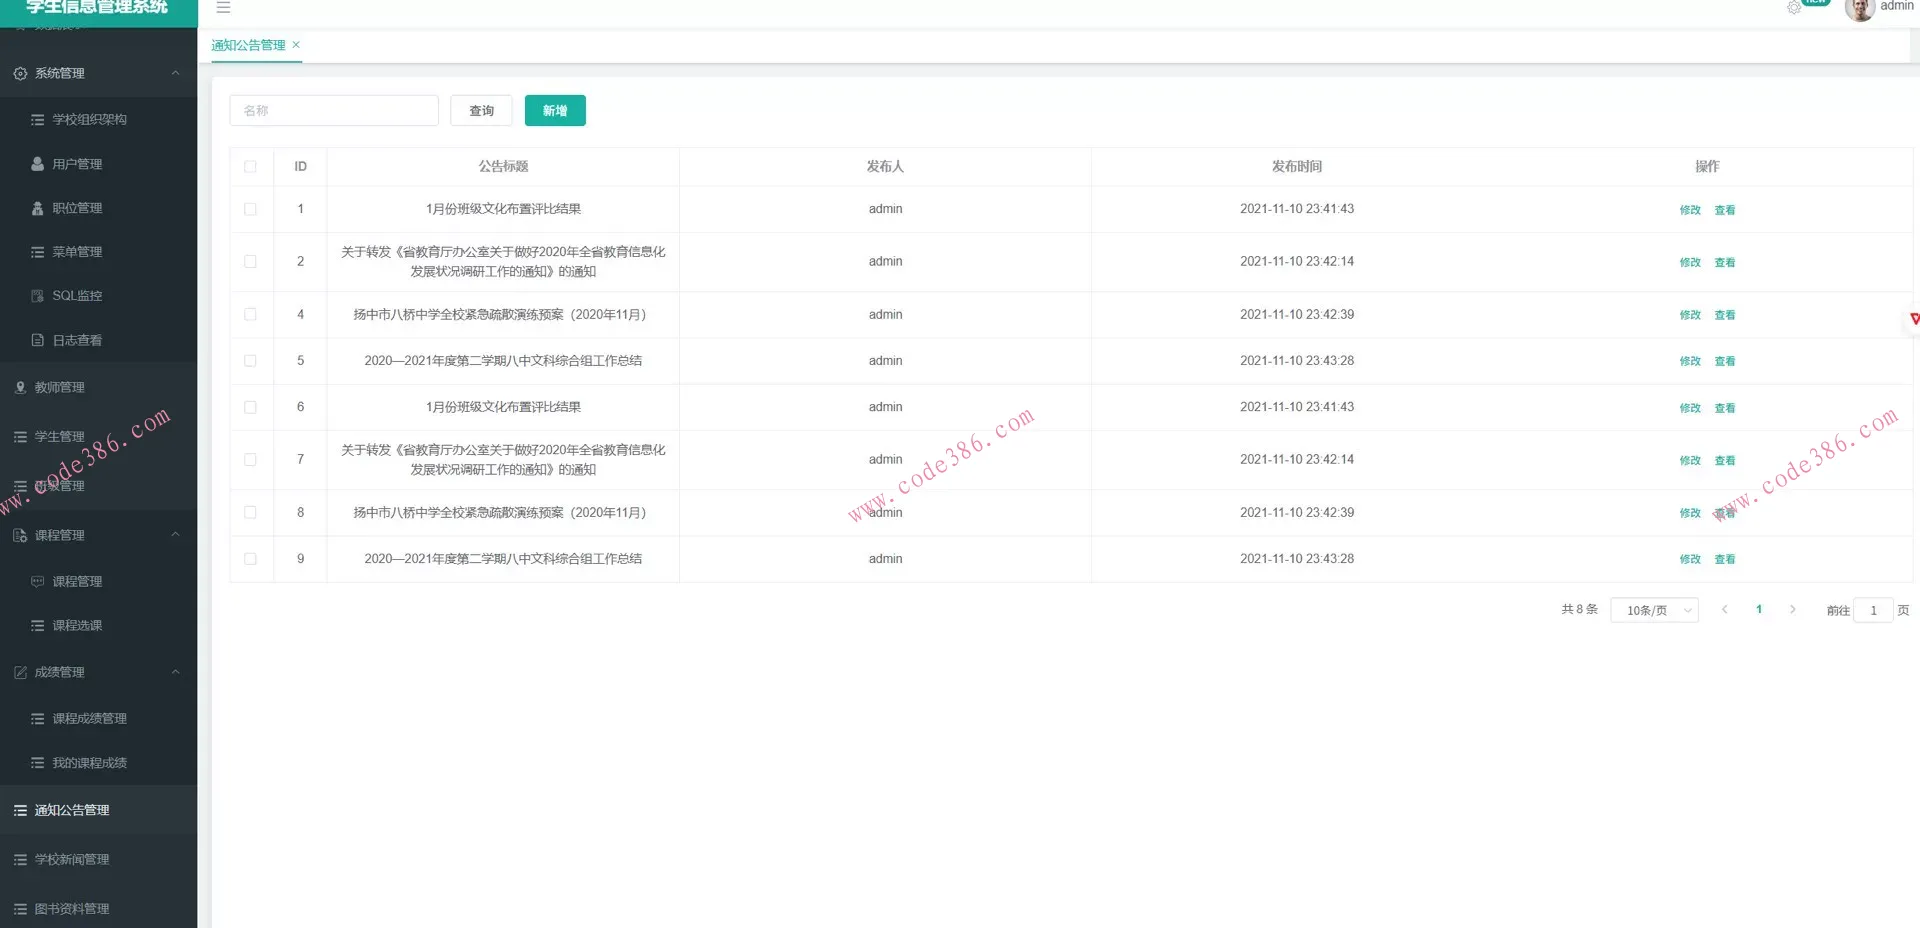Click the 用户管理 person icon
The width and height of the screenshot is (1920, 928).
(x=38, y=164)
